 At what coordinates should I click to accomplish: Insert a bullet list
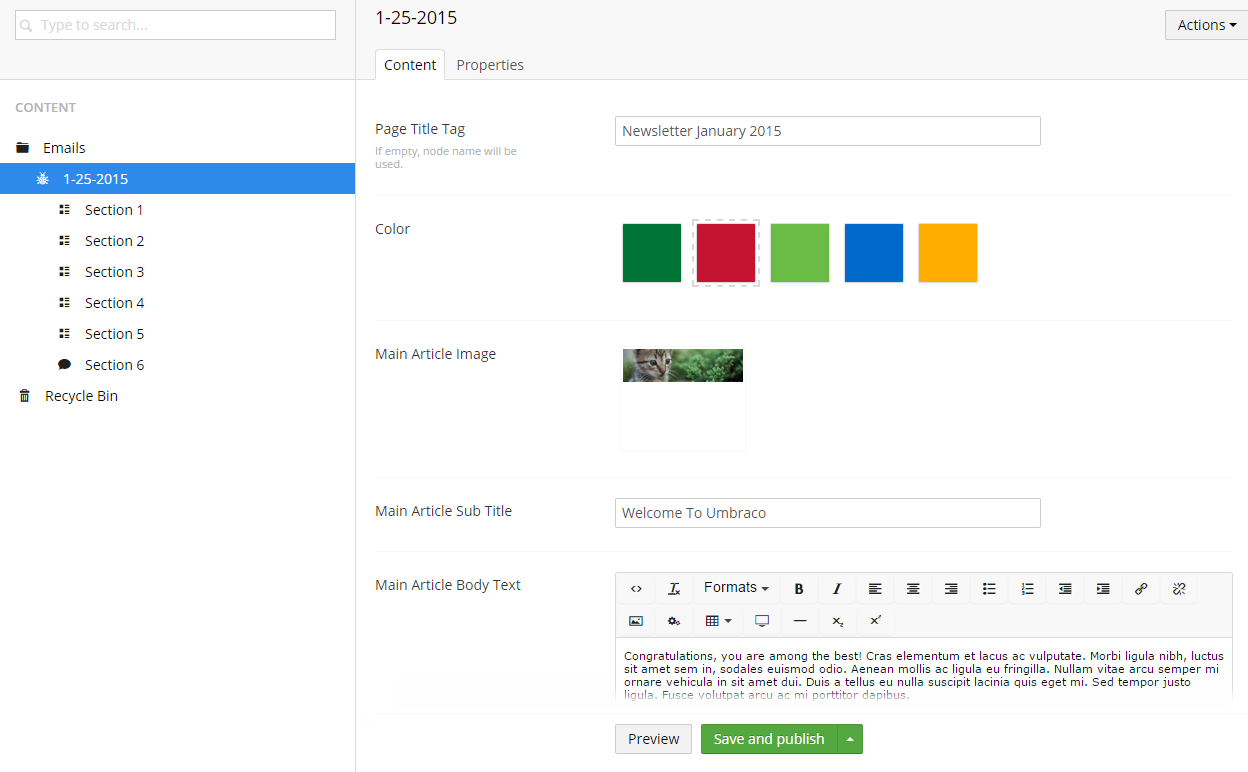989,589
